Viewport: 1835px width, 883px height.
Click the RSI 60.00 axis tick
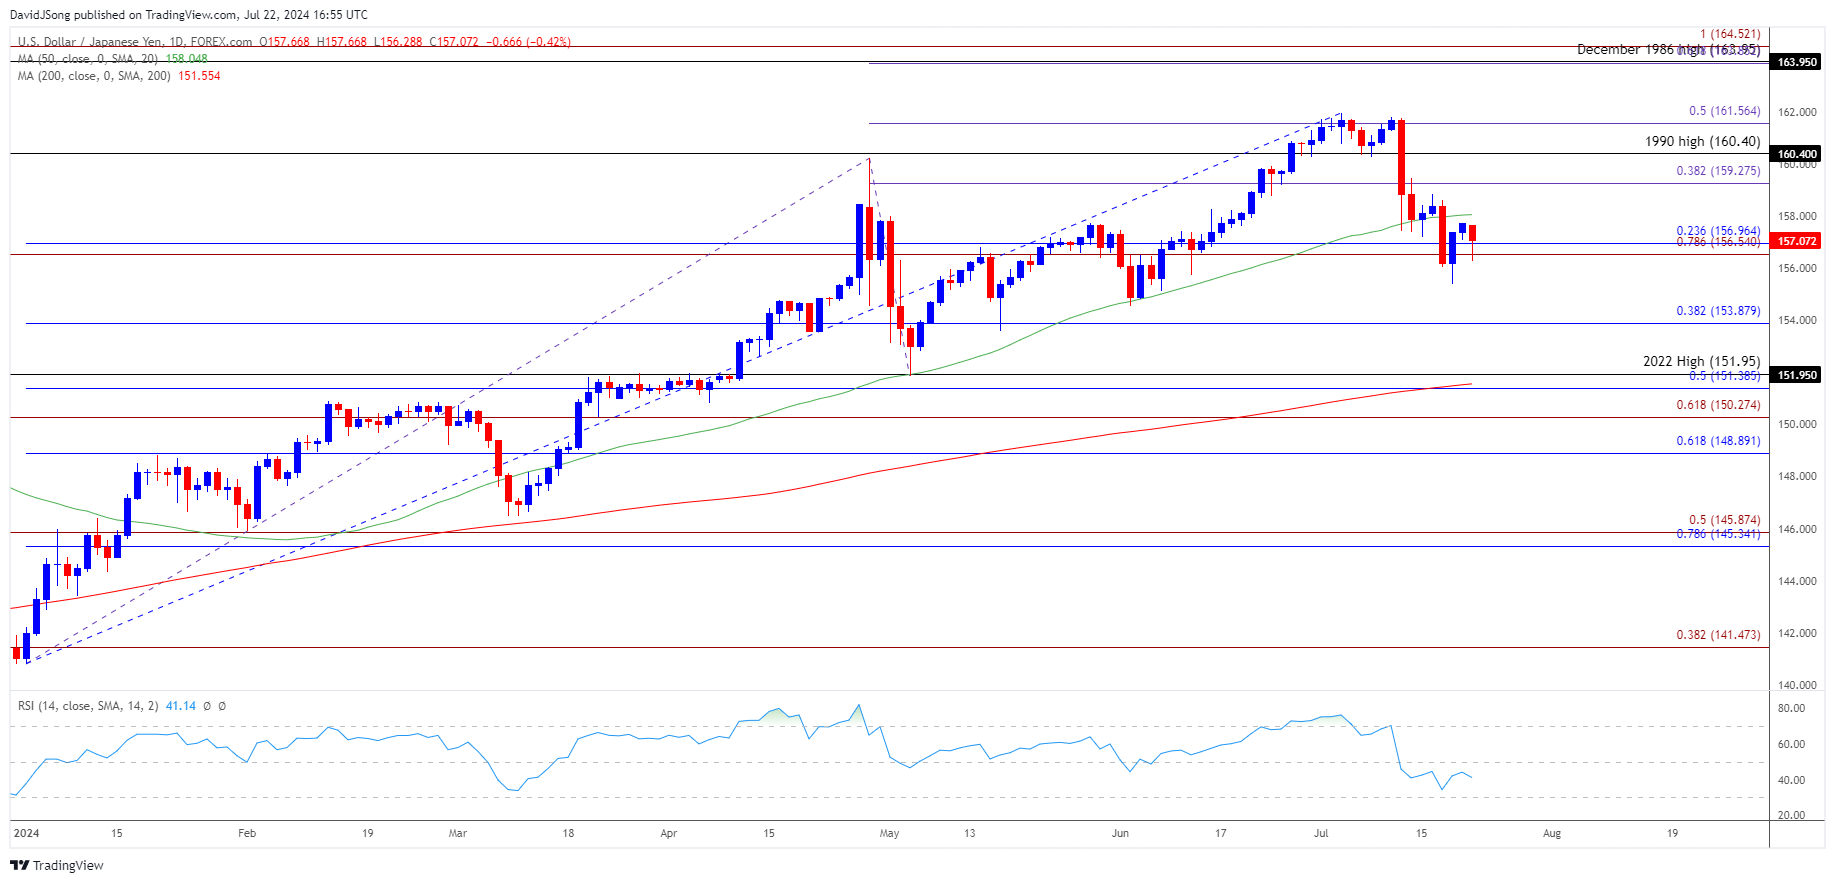click(x=1791, y=744)
